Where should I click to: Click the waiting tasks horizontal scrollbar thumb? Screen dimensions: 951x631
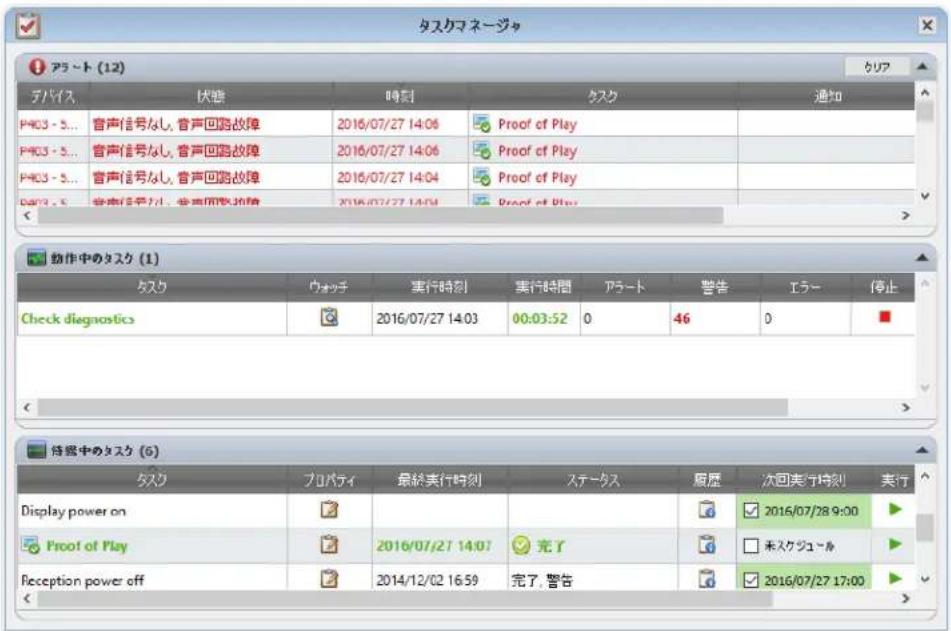point(405,599)
